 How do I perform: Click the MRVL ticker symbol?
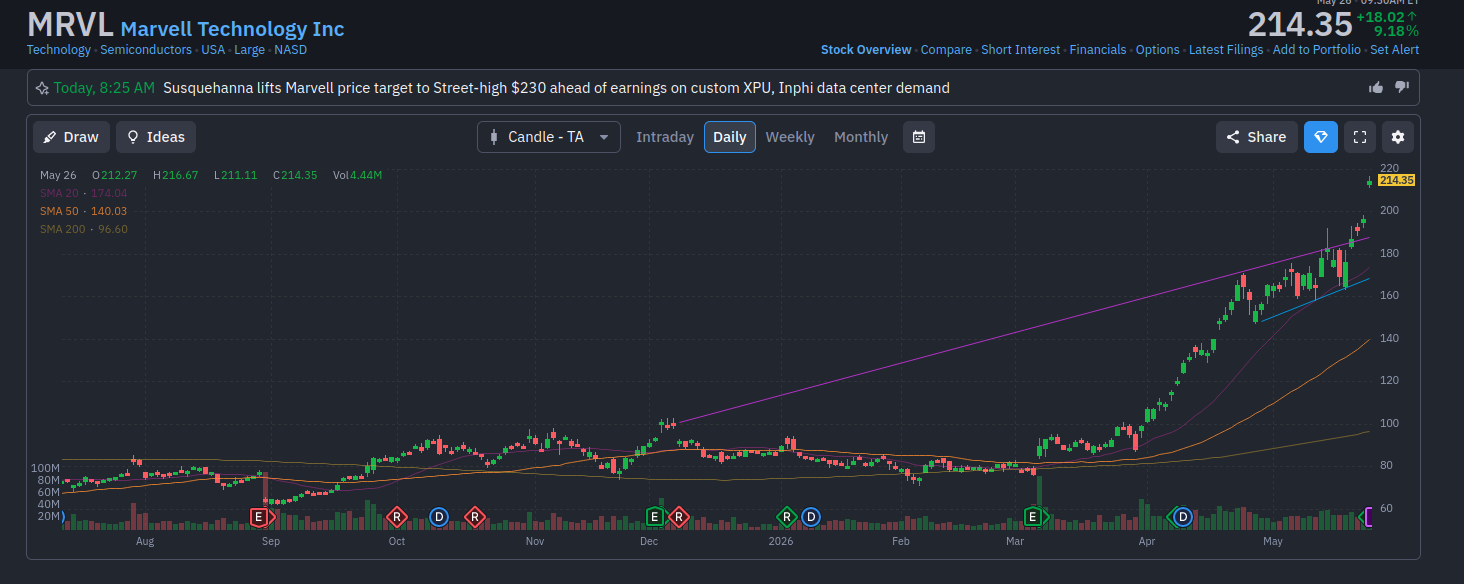69,25
